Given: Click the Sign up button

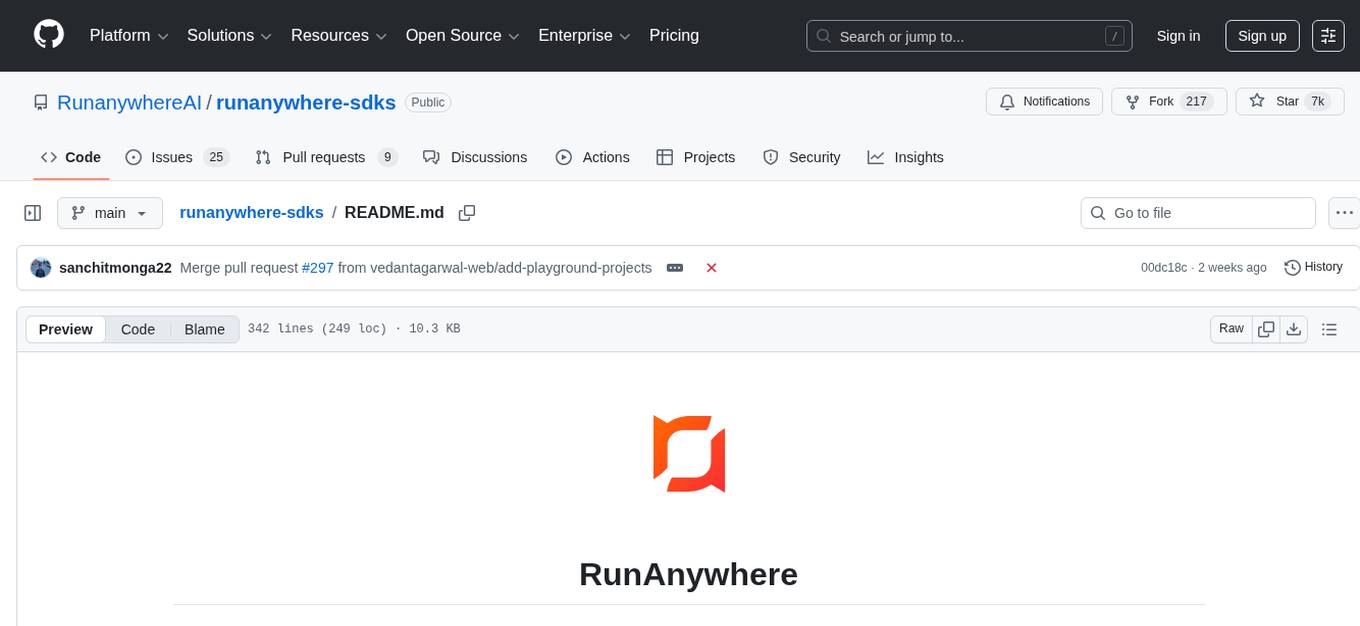Looking at the screenshot, I should 1261,35.
